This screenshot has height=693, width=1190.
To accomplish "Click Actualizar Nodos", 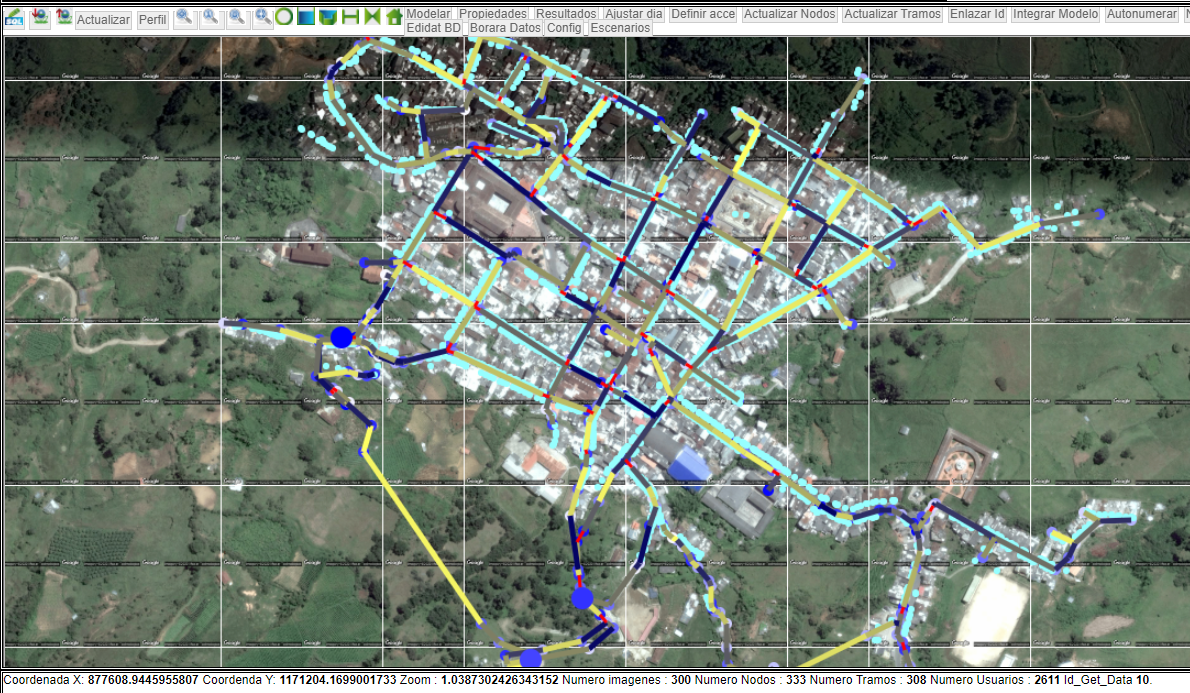I will pyautogui.click(x=790, y=14).
